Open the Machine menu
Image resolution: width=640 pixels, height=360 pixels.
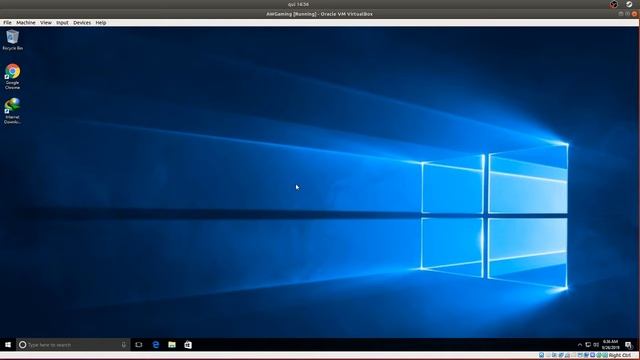(26, 23)
